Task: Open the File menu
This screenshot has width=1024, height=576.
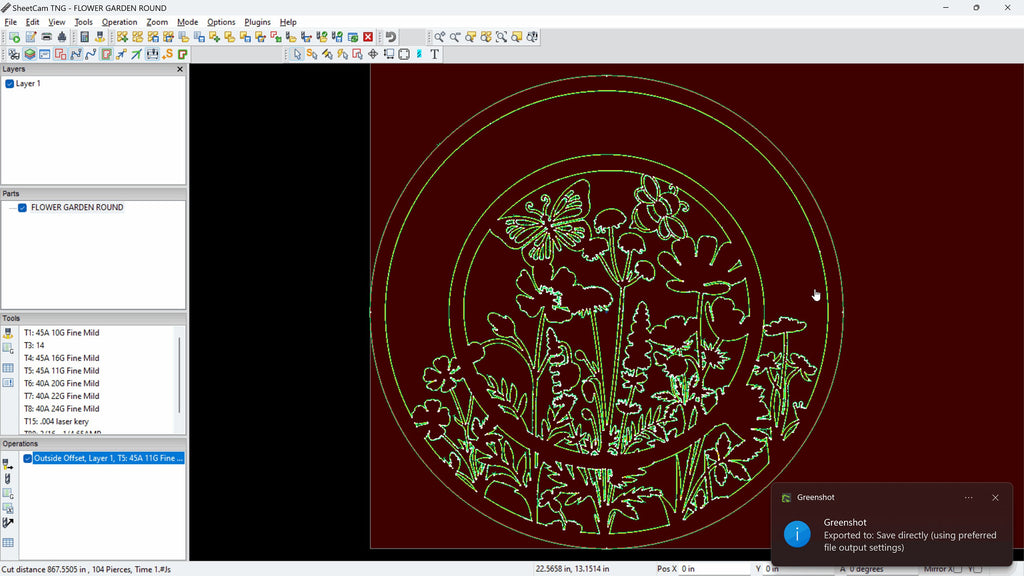Action: [10, 22]
